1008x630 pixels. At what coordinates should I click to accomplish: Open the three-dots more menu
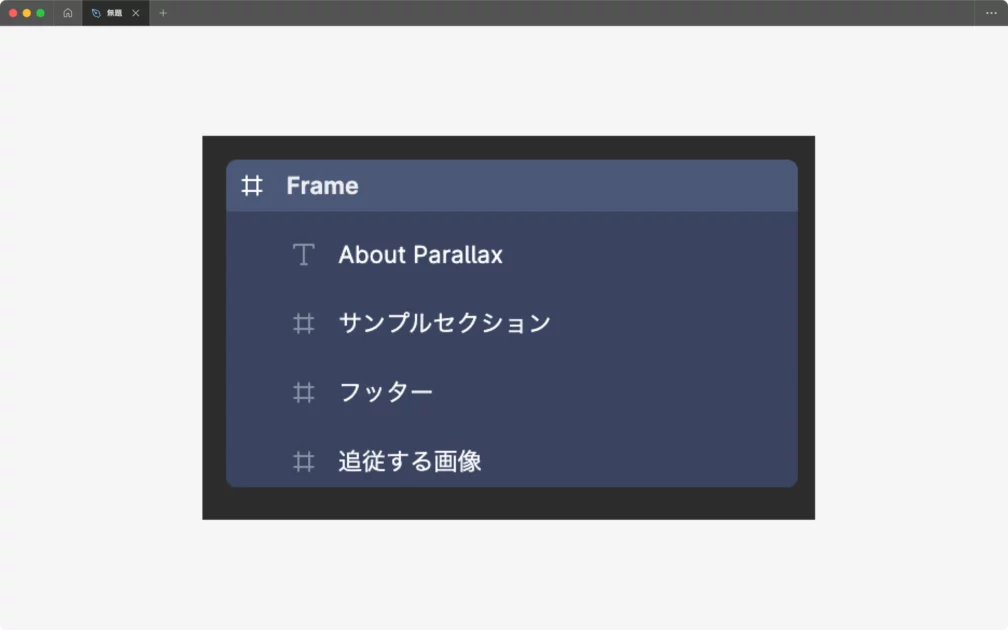991,13
